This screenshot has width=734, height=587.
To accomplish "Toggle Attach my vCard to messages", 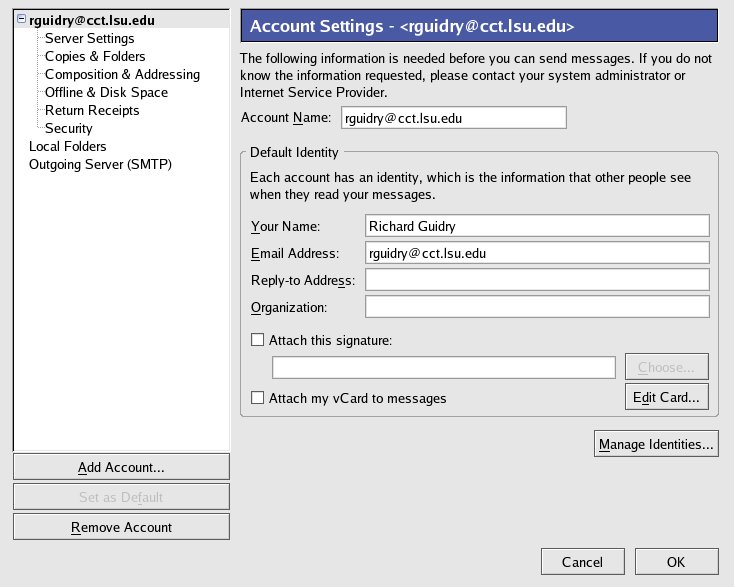I will (x=258, y=398).
